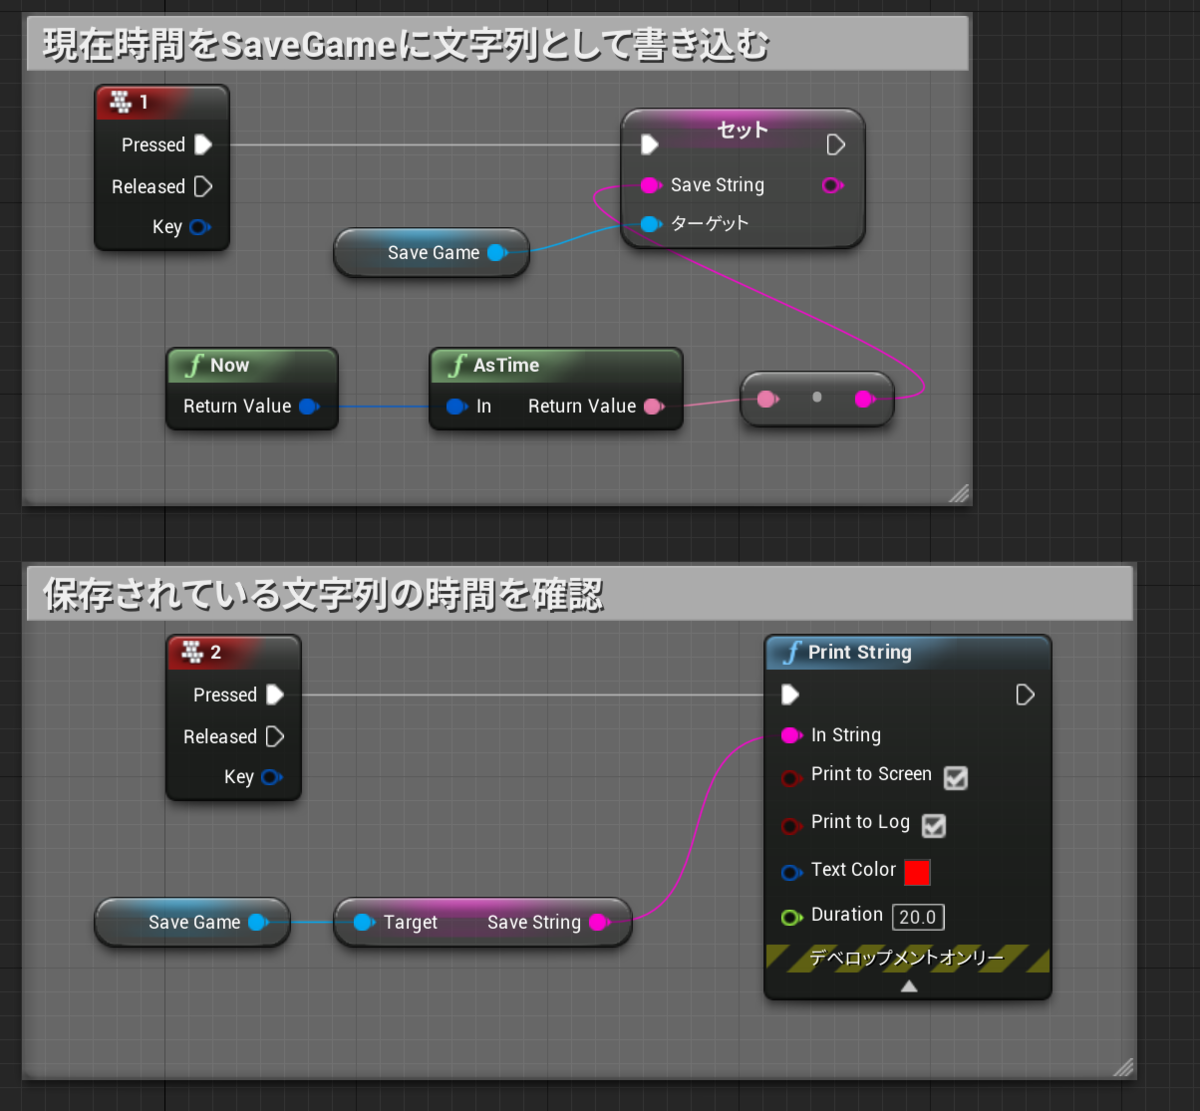Select the key 2 input event node header

[234, 653]
